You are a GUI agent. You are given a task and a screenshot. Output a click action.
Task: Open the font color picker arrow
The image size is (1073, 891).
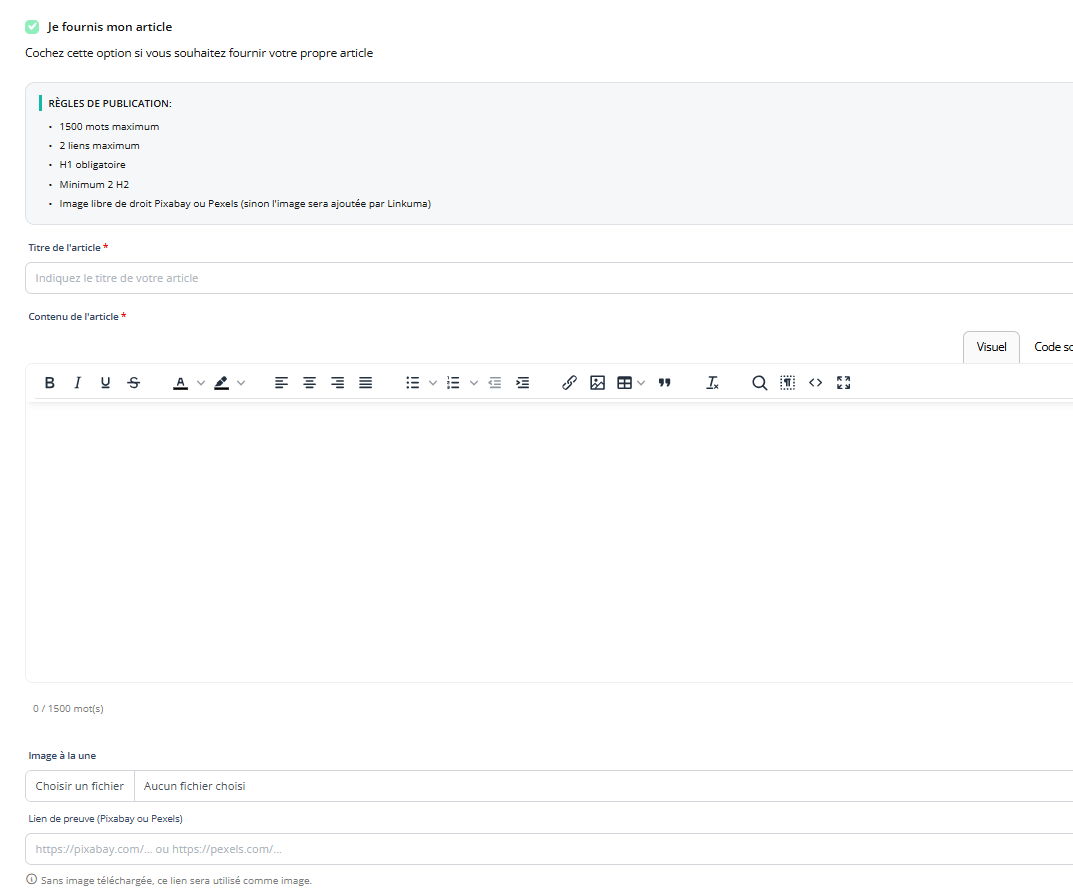click(x=200, y=383)
